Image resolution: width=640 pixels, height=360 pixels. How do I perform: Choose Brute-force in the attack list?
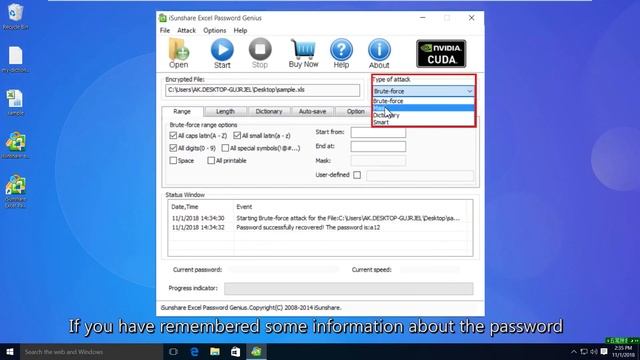coord(423,101)
